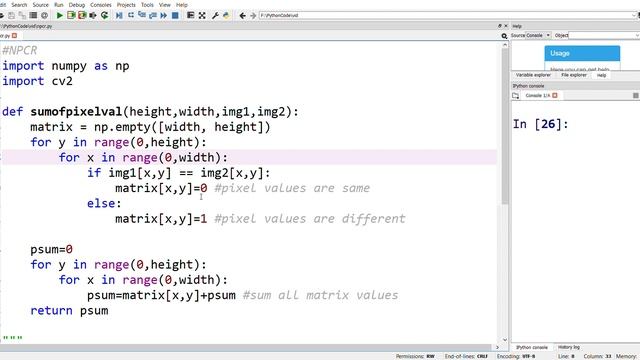Click the debug Step icon
The height and width of the screenshot is (360, 640).
131,16
